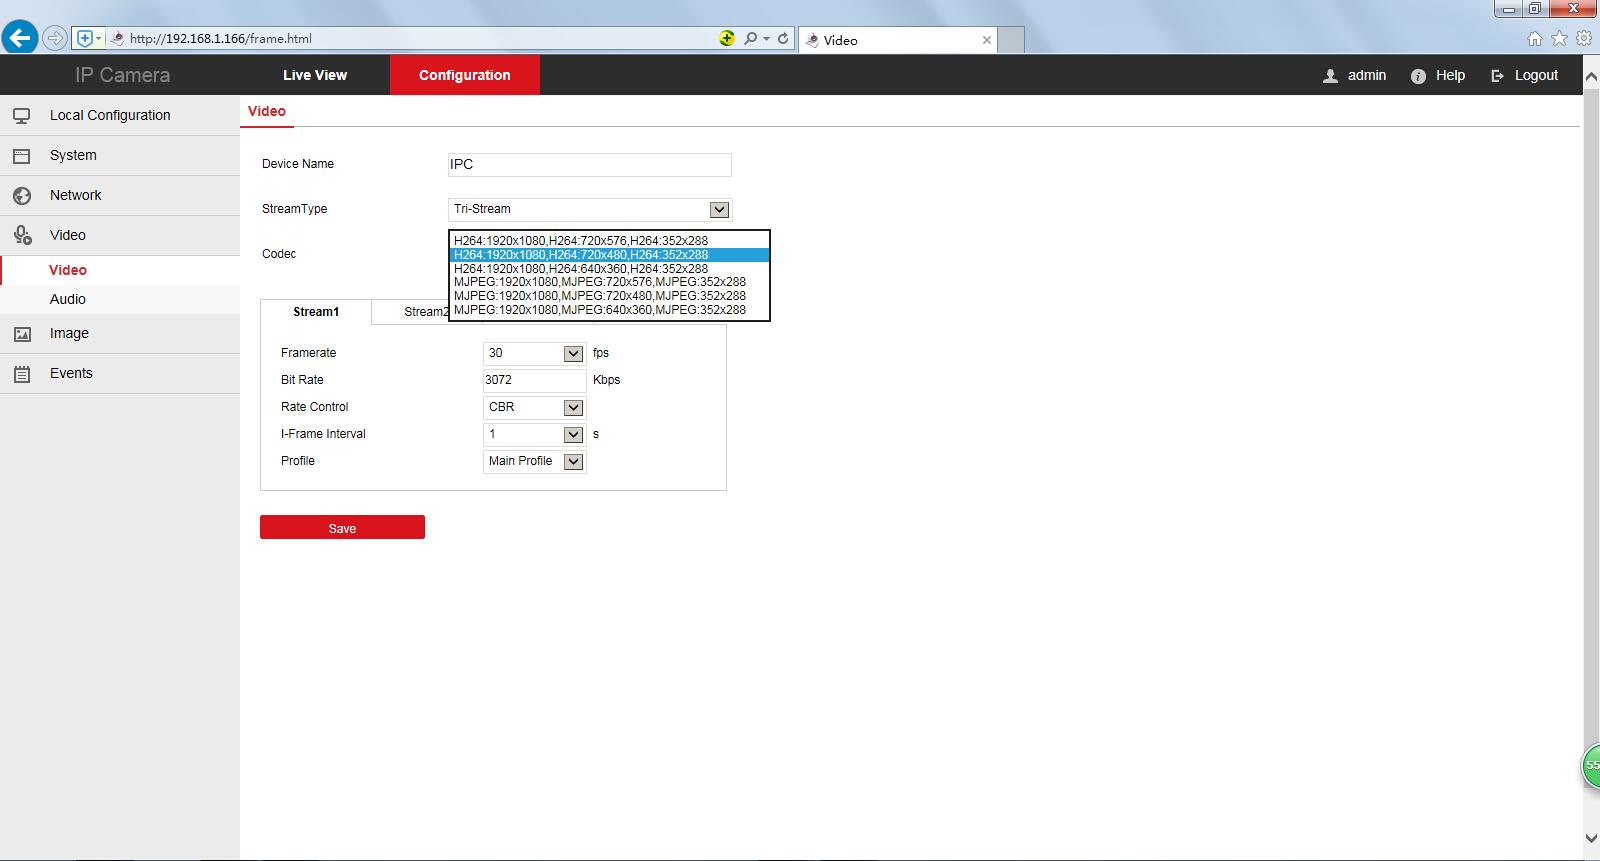Viewport: 1600px width, 861px height.
Task: Expand the Profile dropdown
Action: 573,462
